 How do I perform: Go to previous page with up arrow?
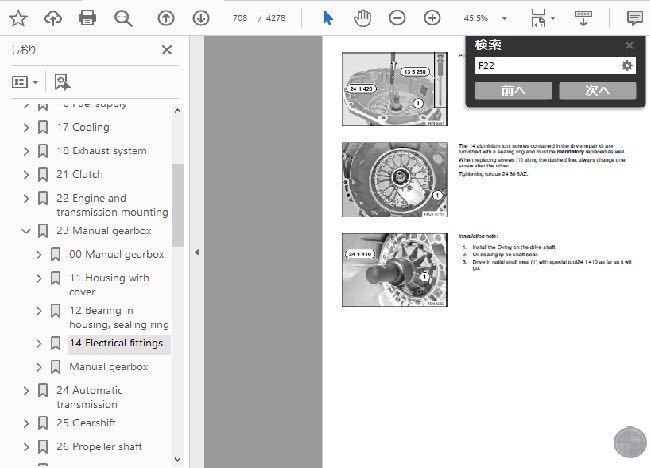tap(166, 18)
